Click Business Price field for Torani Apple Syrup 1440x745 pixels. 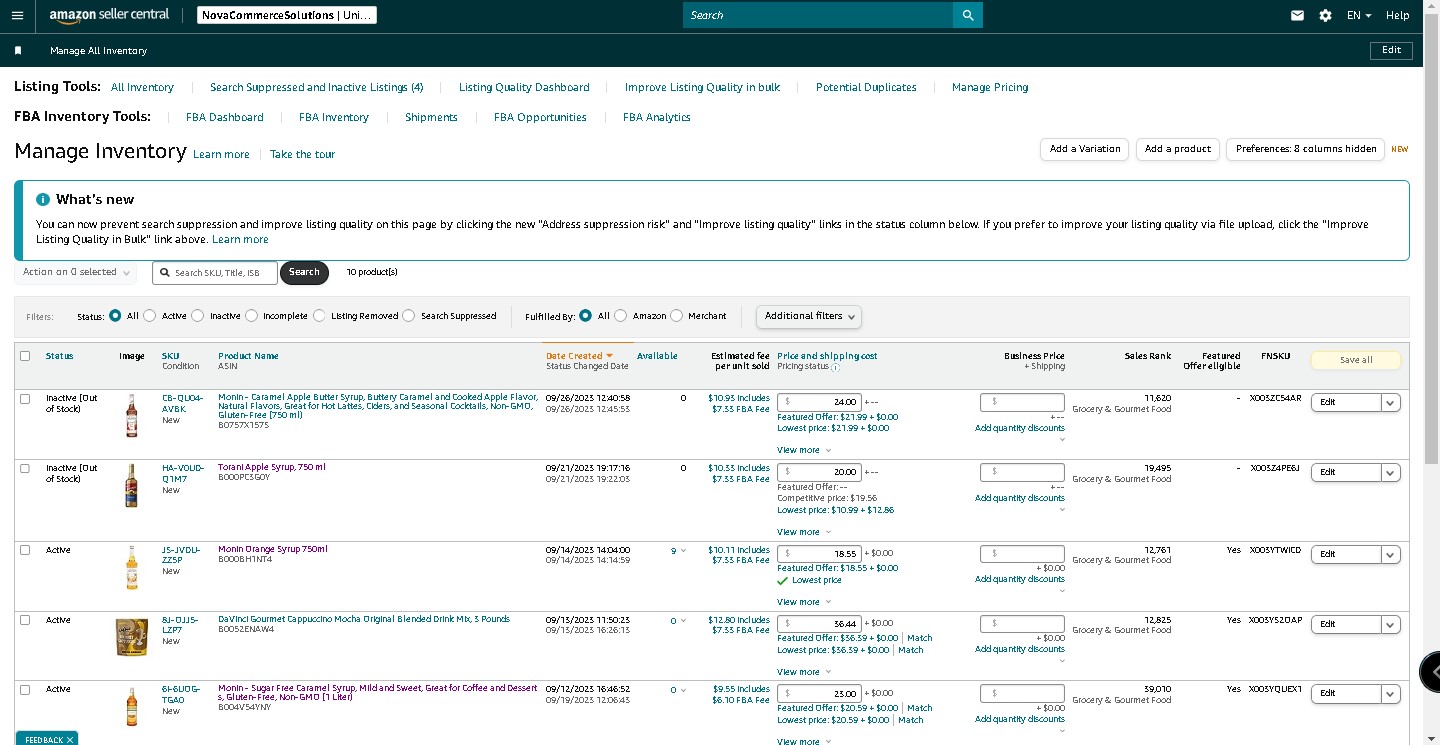pyautogui.click(x=1022, y=472)
